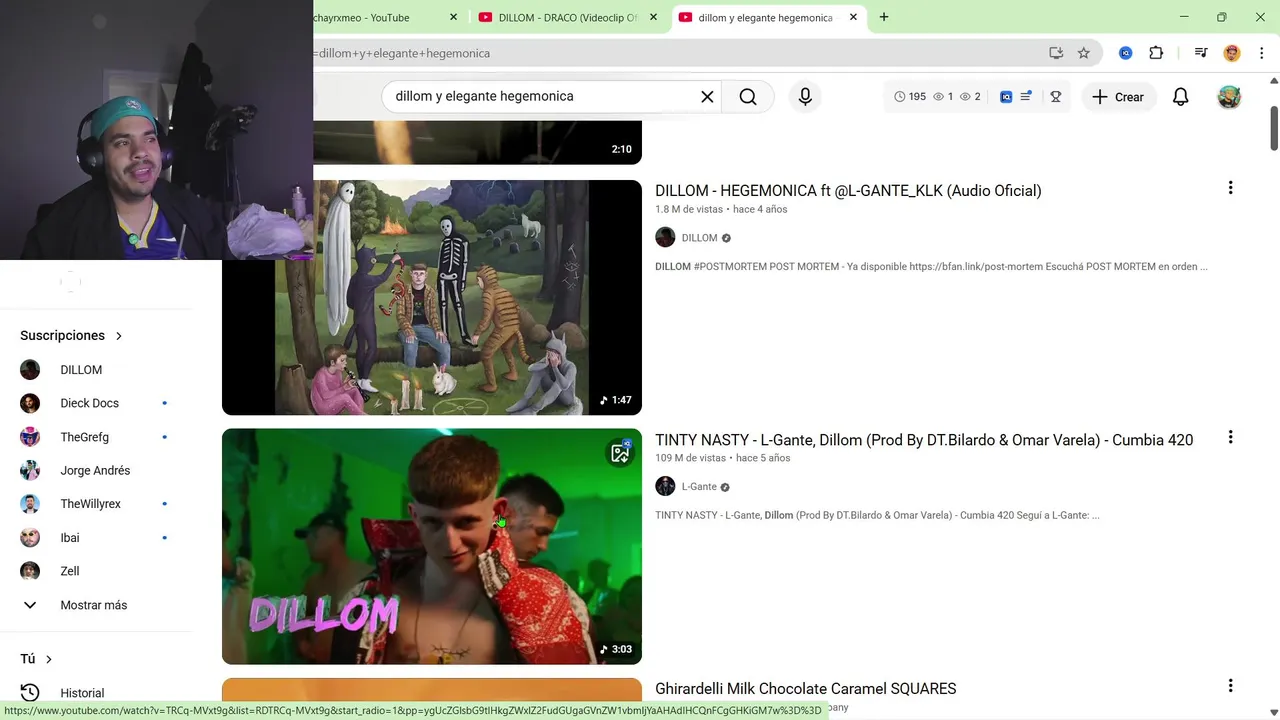
Task: Open Jorge Andrés subscription
Action: pos(95,470)
